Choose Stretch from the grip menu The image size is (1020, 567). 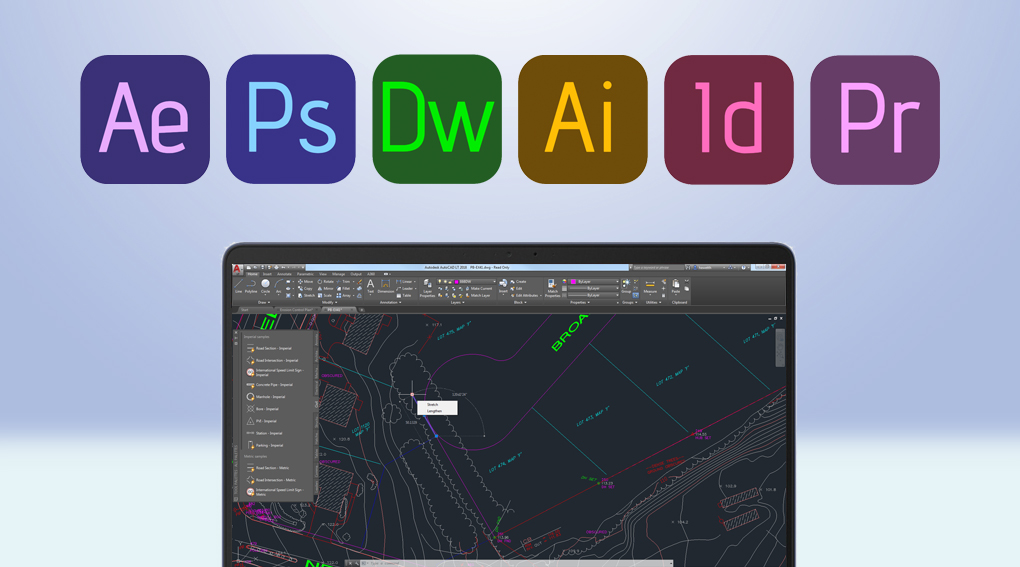[433, 405]
